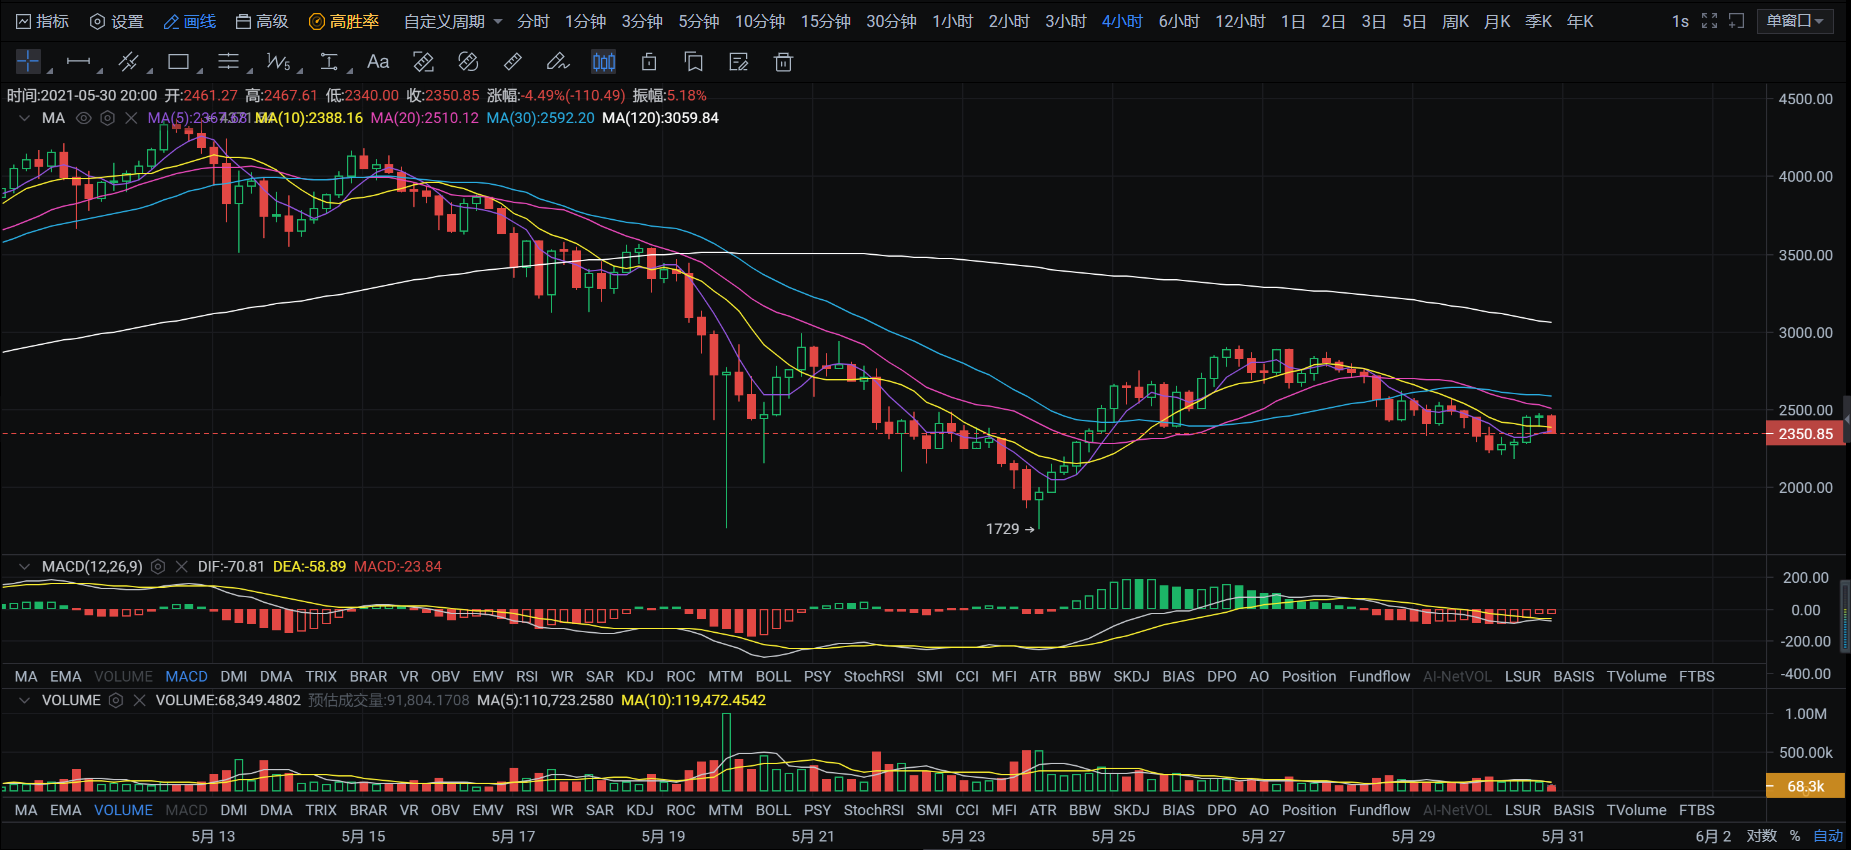Select the freehand pen drawing tool

point(558,62)
